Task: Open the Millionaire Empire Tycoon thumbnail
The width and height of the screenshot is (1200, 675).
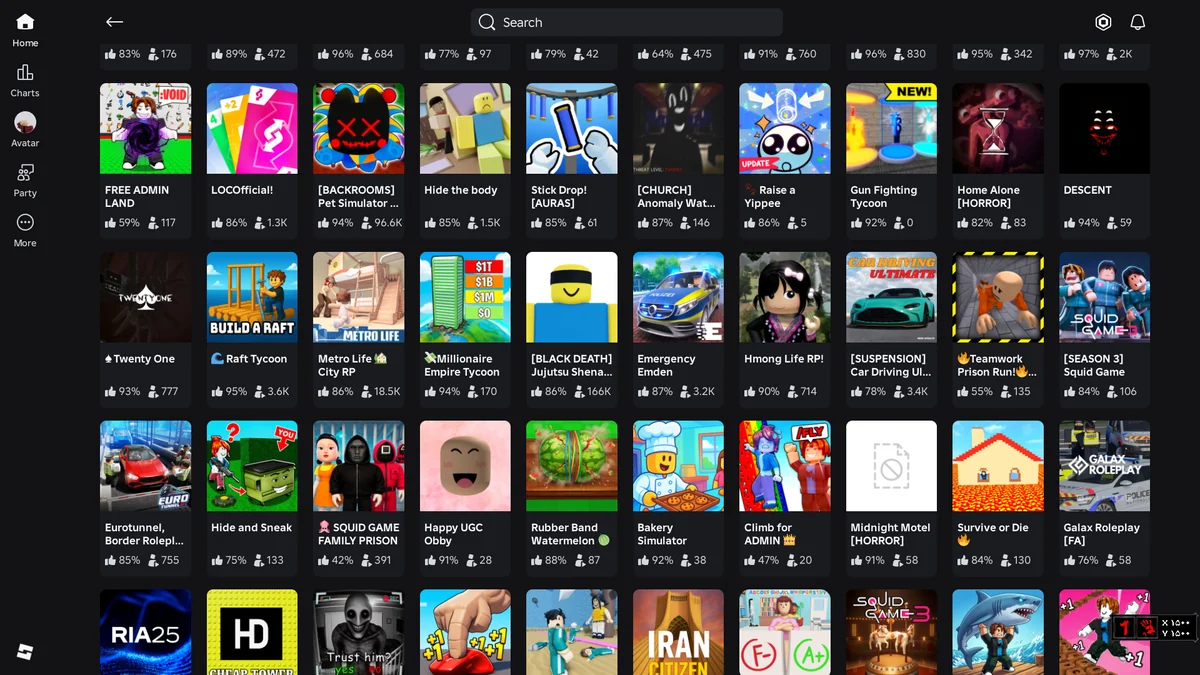Action: 465,297
